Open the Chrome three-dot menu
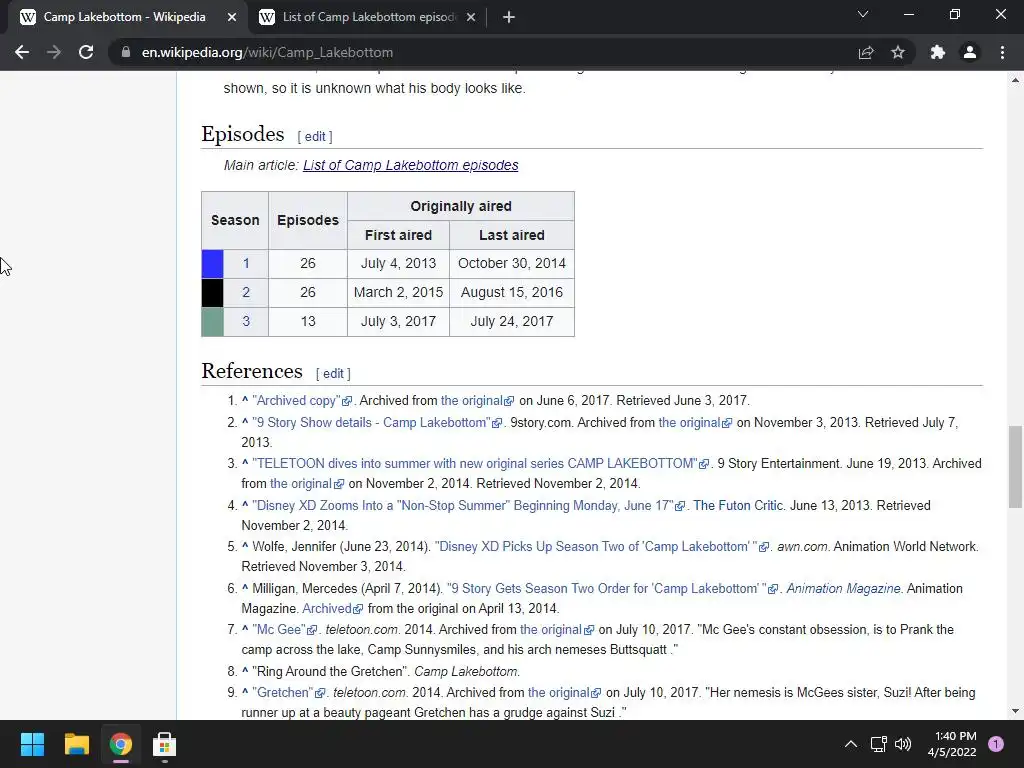 1002,52
